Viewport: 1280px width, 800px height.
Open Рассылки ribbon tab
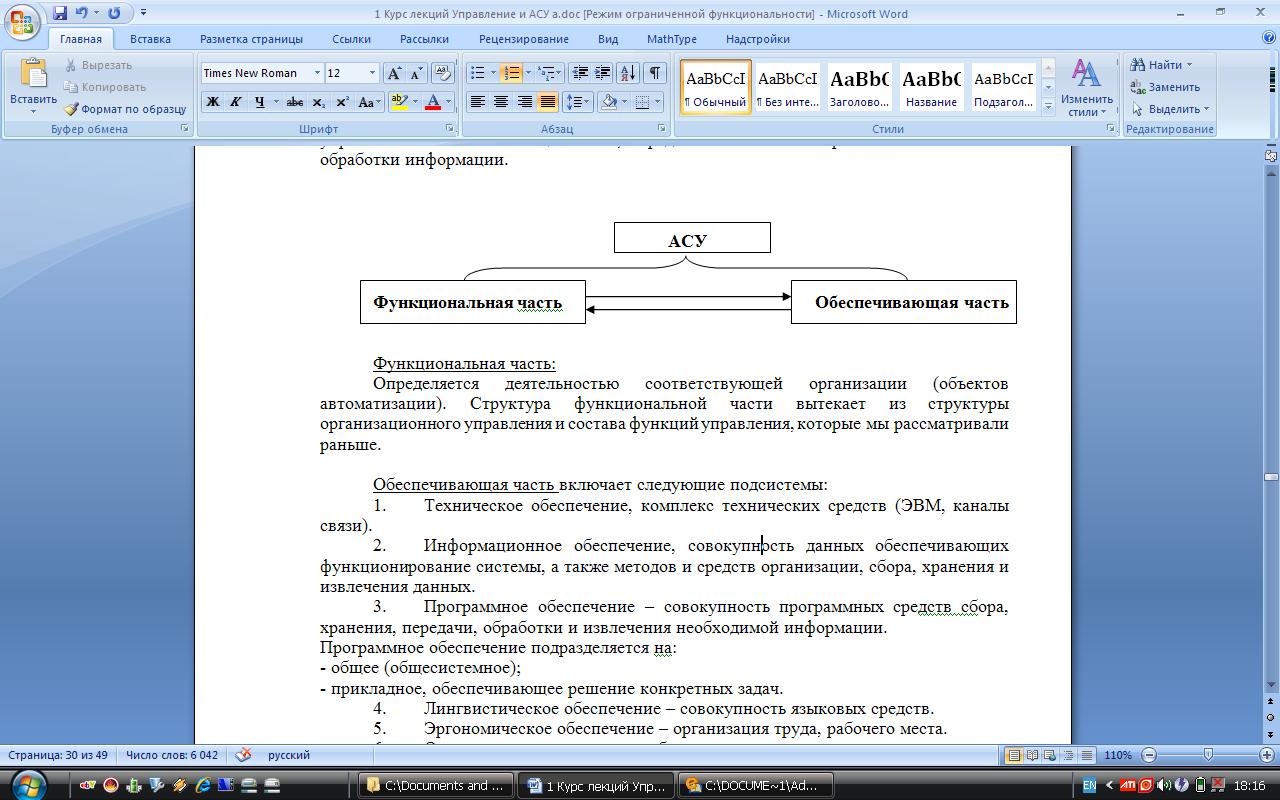(x=424, y=39)
